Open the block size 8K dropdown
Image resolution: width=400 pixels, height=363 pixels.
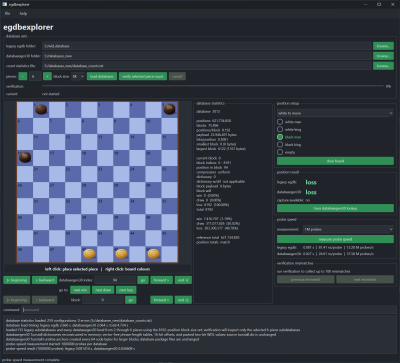[x=78, y=76]
